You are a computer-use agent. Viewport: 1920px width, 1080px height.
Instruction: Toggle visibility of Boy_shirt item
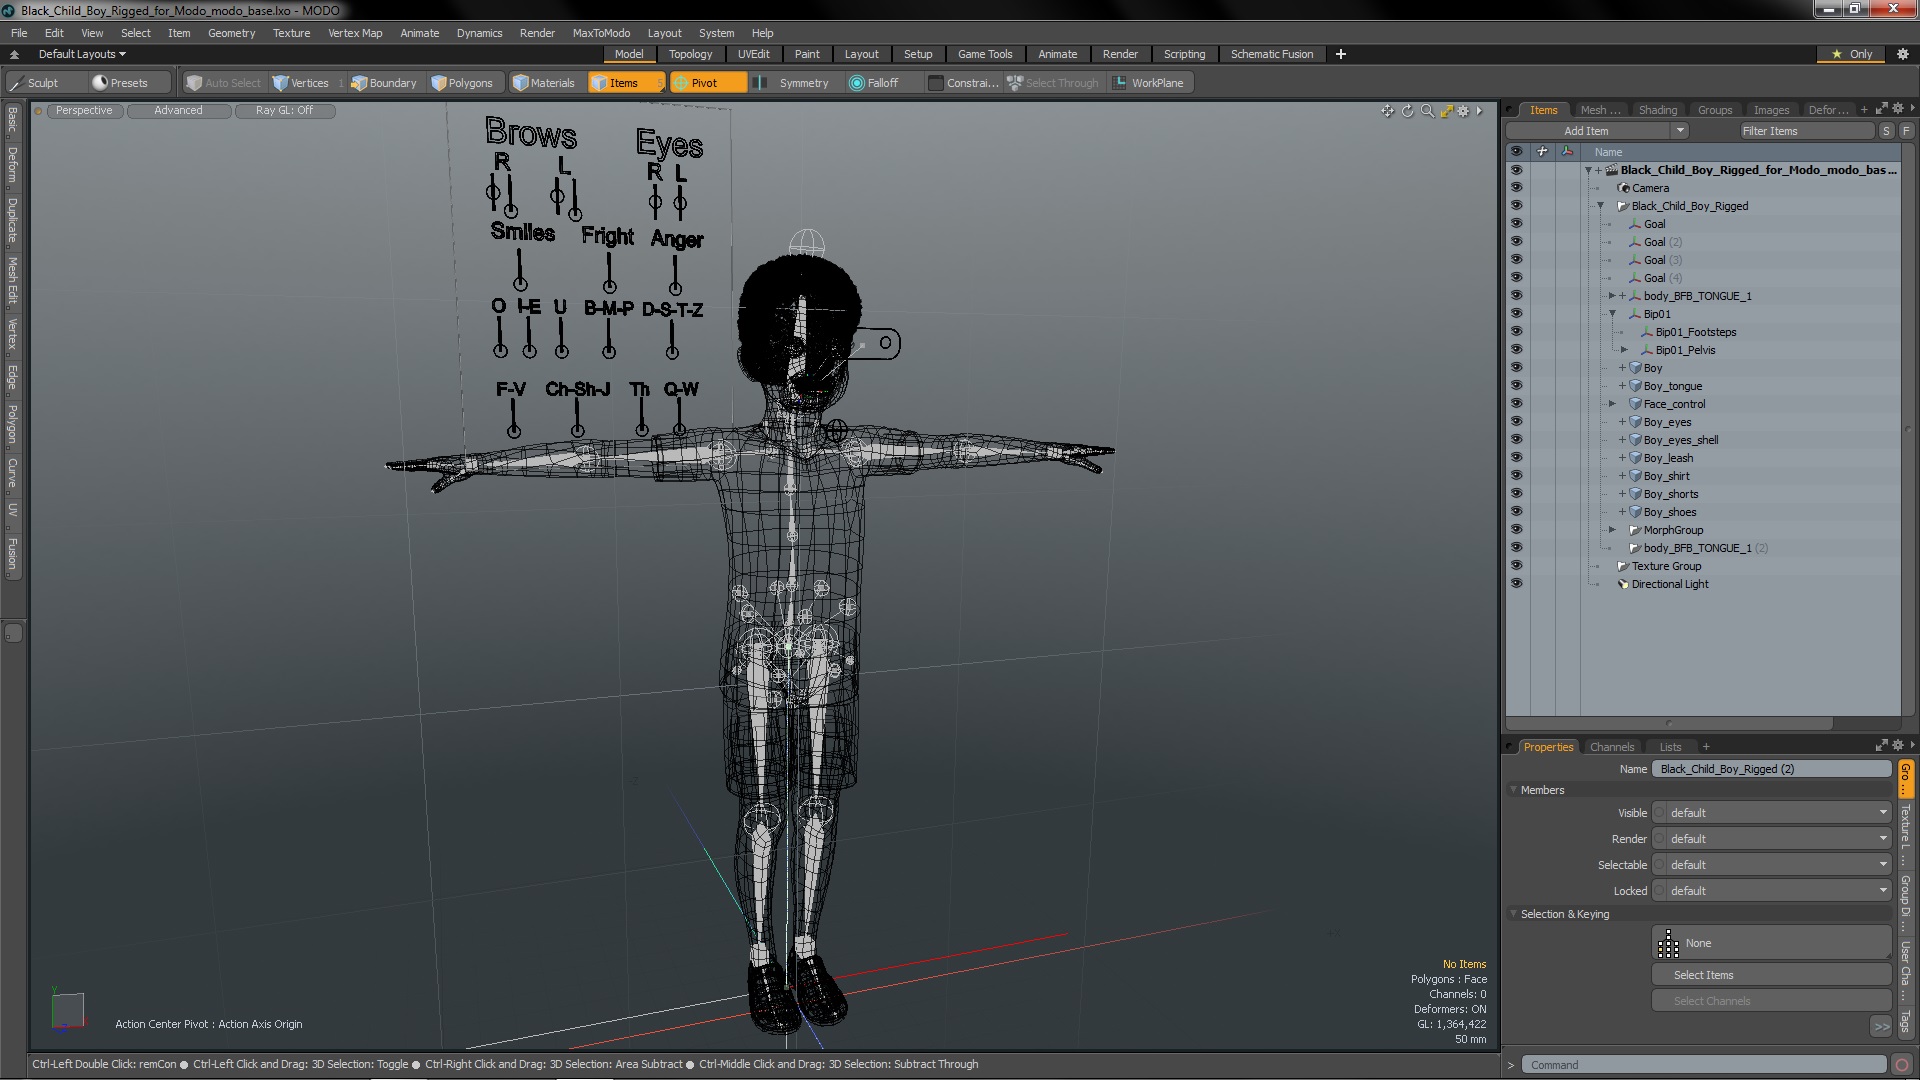1516,476
